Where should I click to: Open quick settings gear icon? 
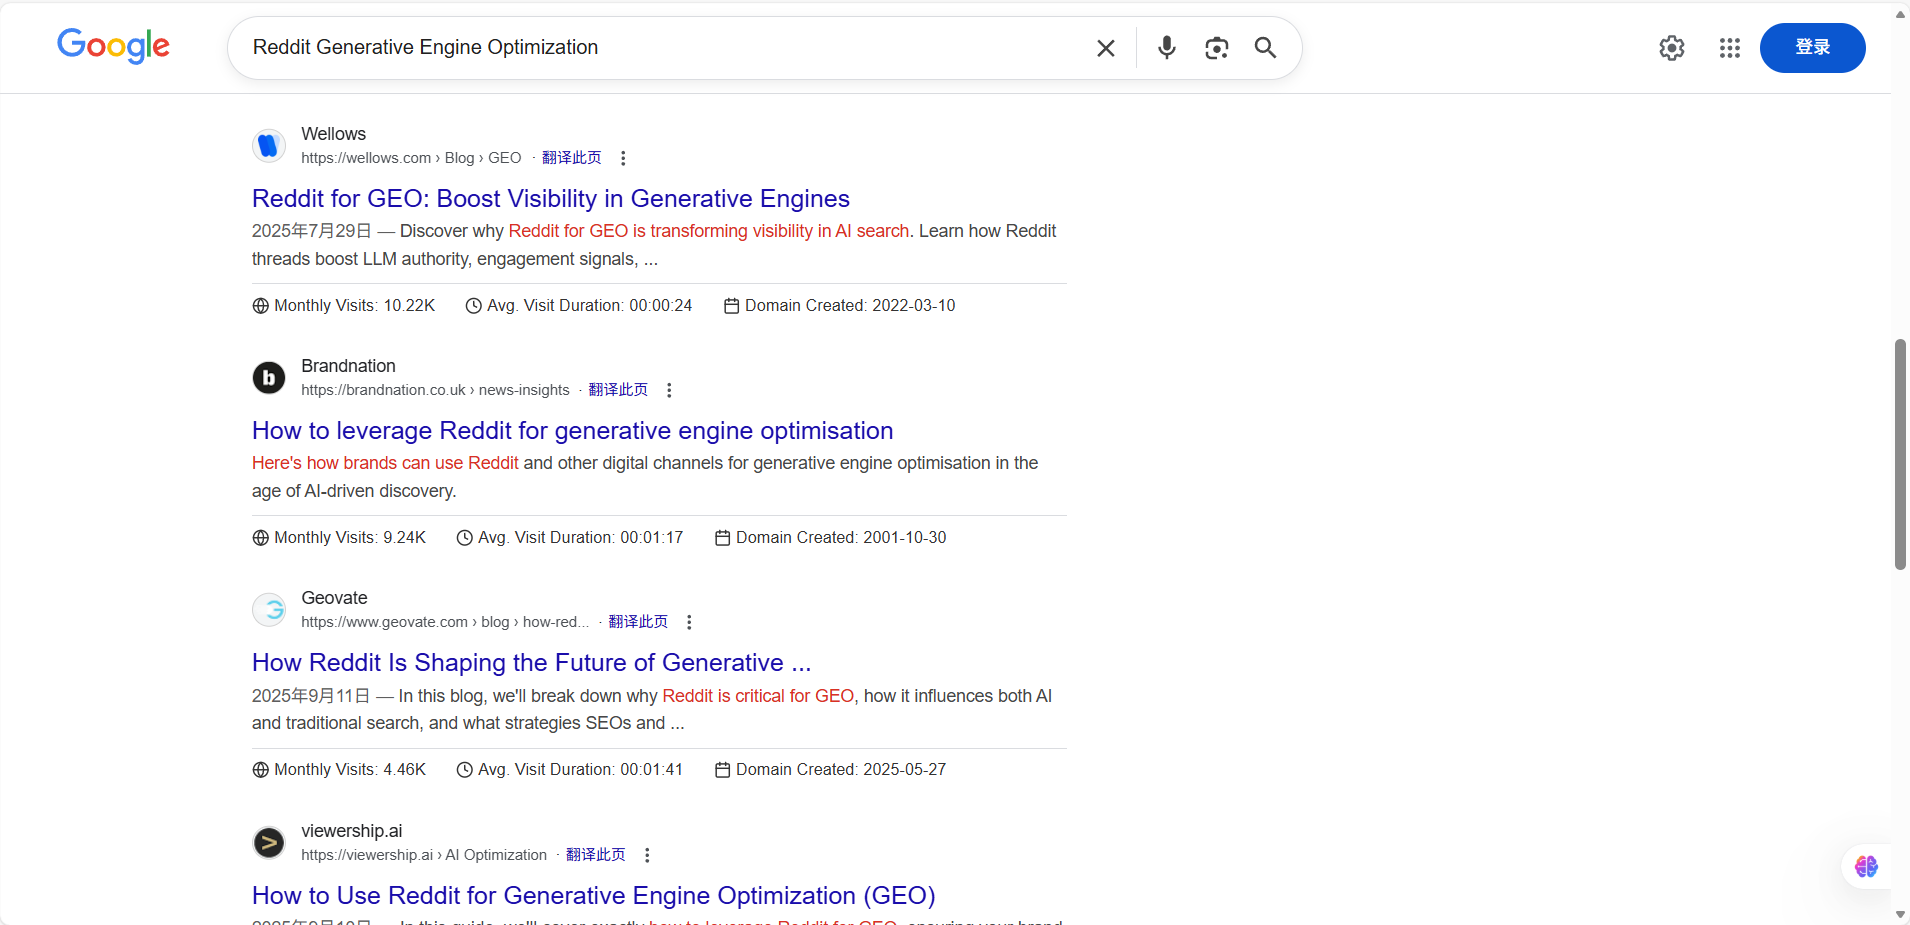click(1671, 48)
